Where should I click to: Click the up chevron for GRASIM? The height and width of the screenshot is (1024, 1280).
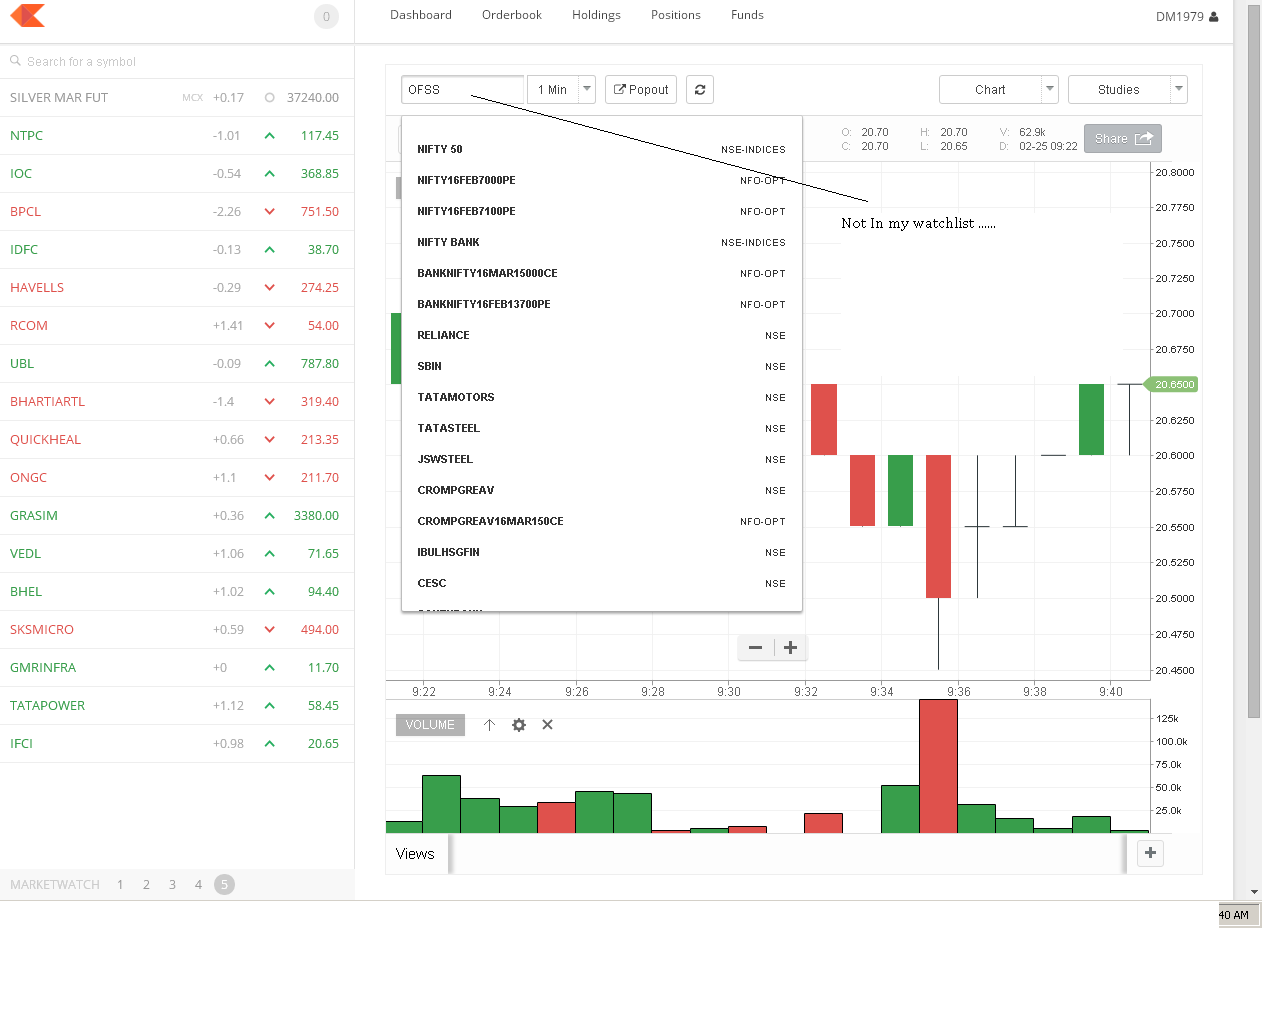click(x=269, y=516)
